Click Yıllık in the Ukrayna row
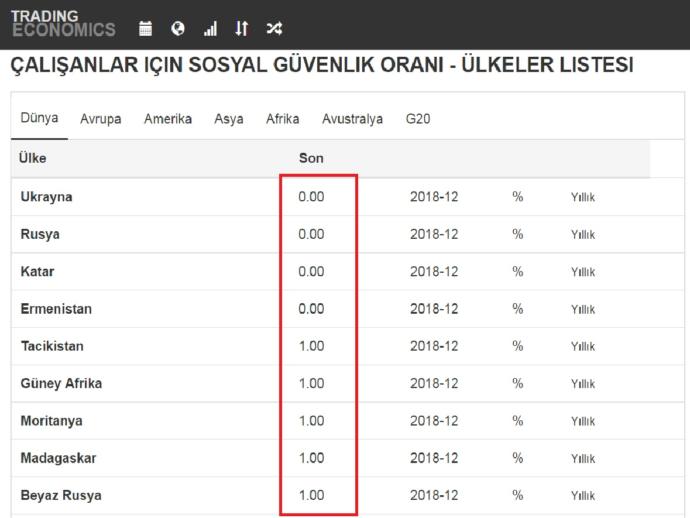Image resolution: width=690 pixels, height=518 pixels. pos(583,197)
